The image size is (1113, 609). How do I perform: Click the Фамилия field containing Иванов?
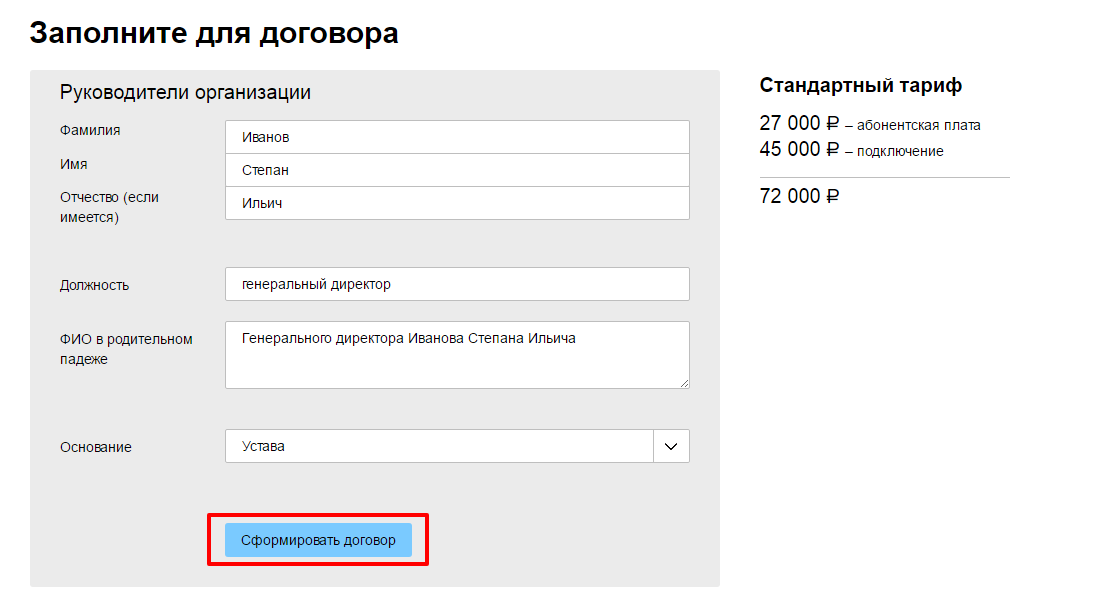coord(457,137)
